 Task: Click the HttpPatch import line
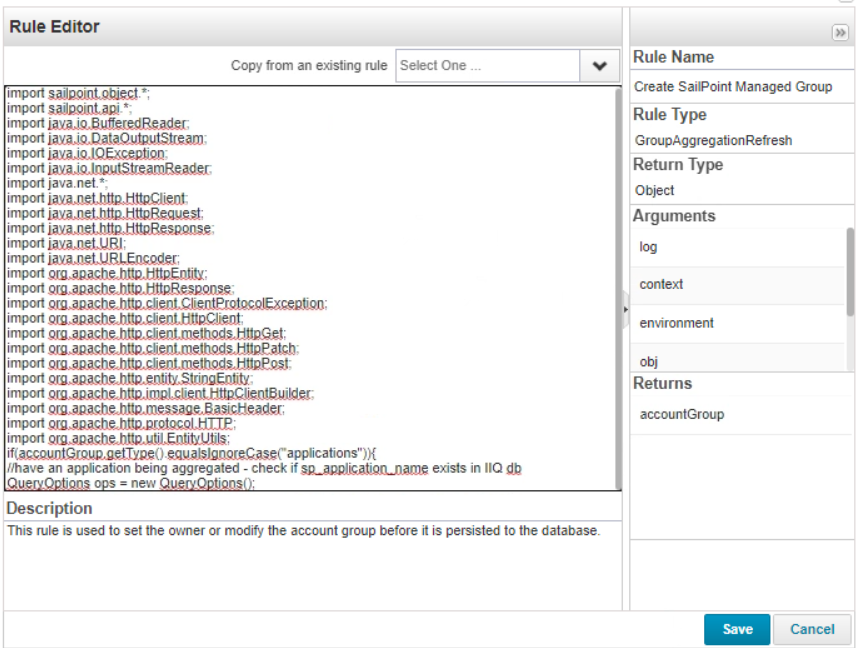(153, 349)
